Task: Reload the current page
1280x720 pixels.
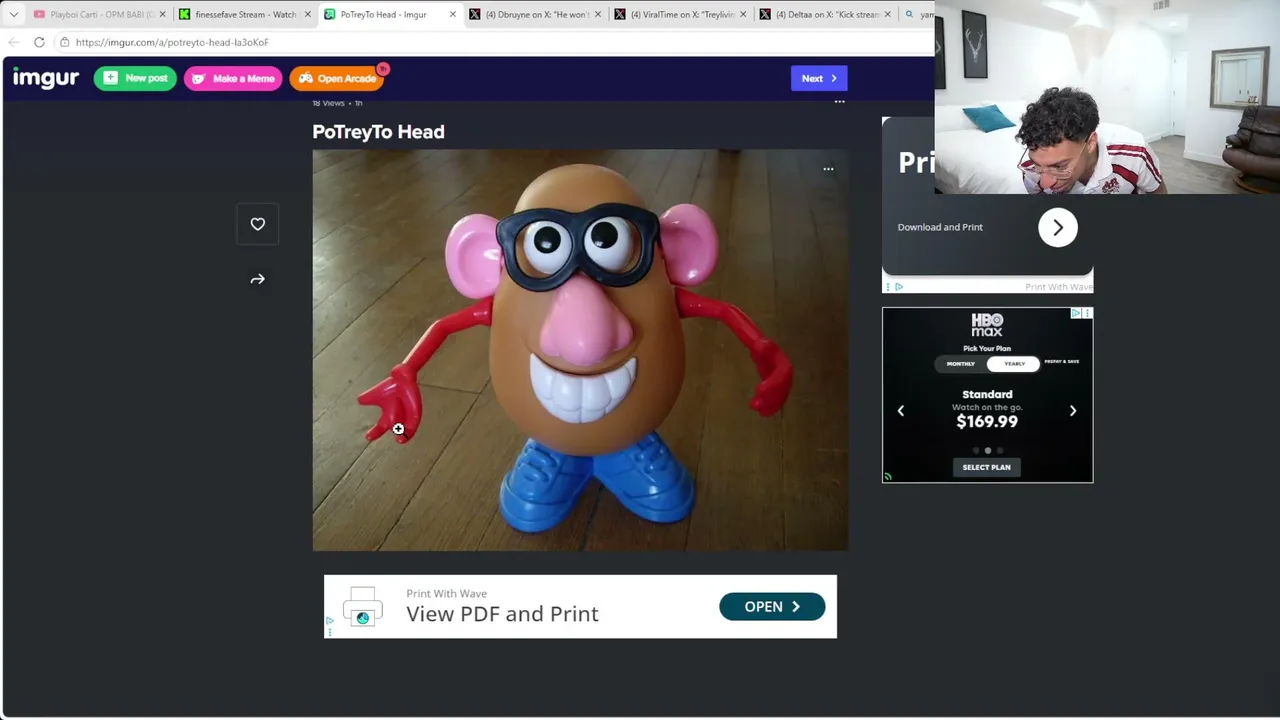Action: (39, 42)
